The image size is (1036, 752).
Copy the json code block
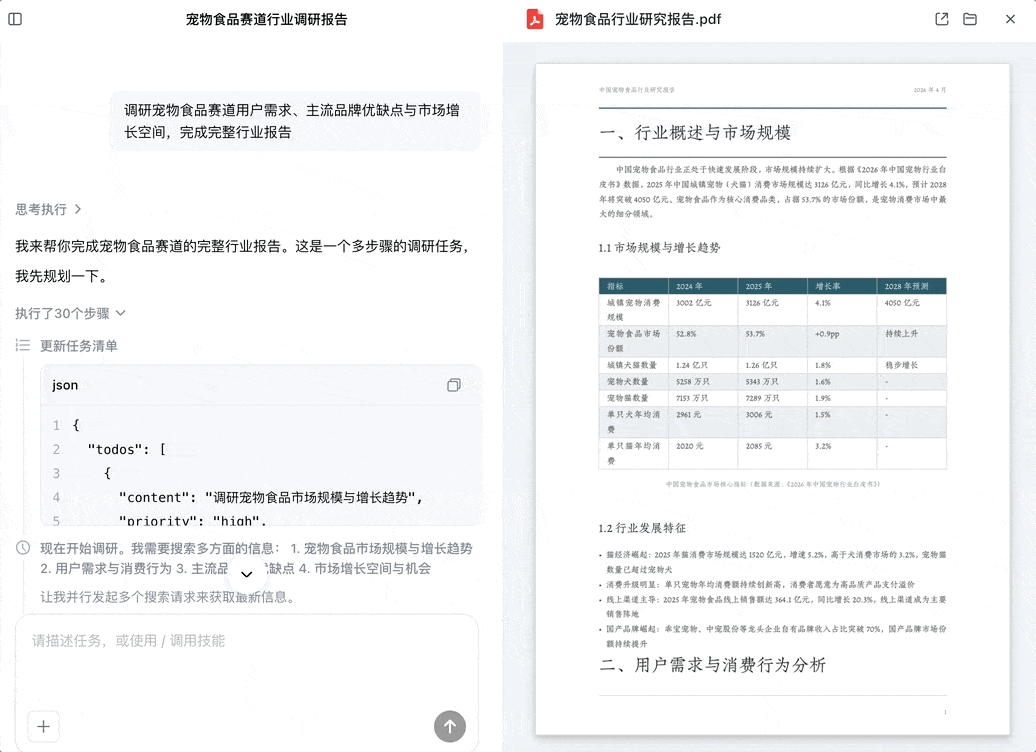click(455, 384)
